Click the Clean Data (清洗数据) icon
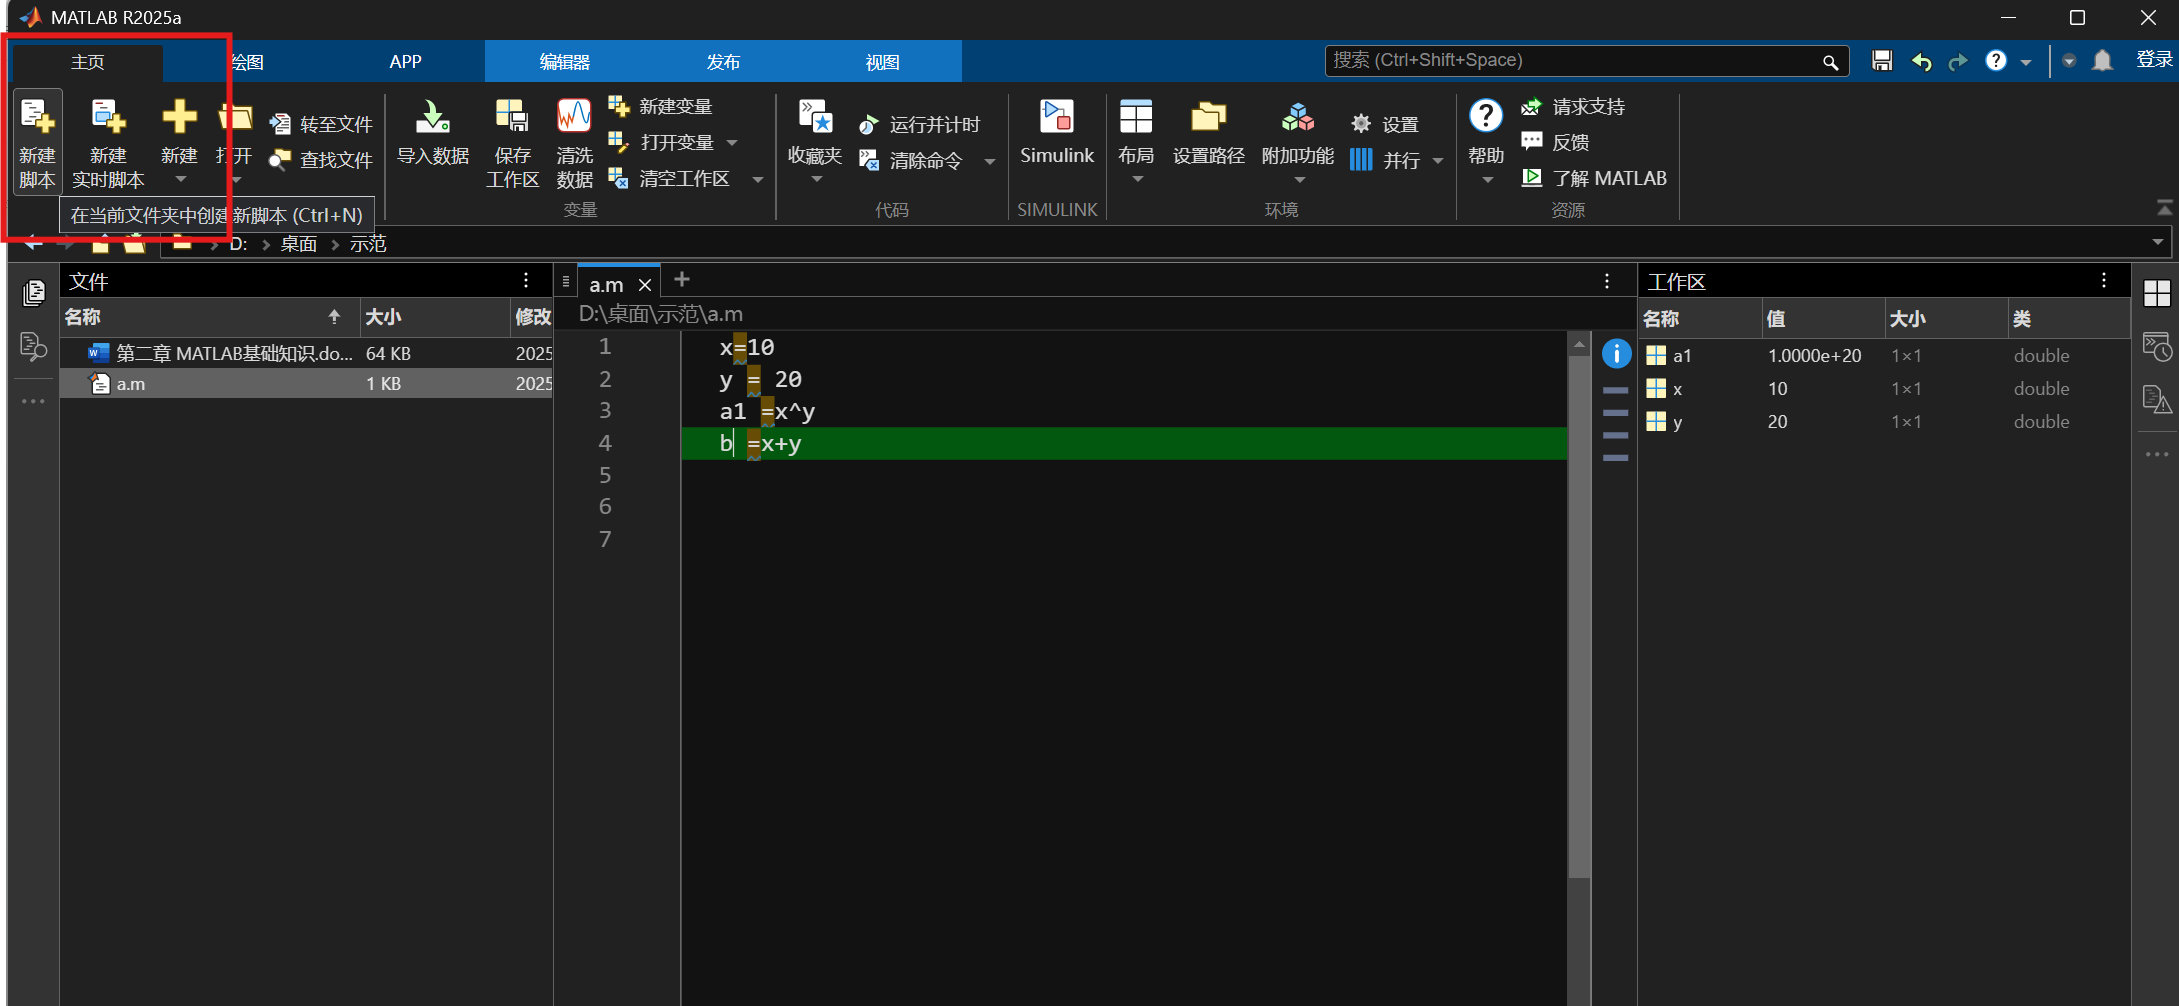The height and width of the screenshot is (1006, 2179). (x=574, y=117)
